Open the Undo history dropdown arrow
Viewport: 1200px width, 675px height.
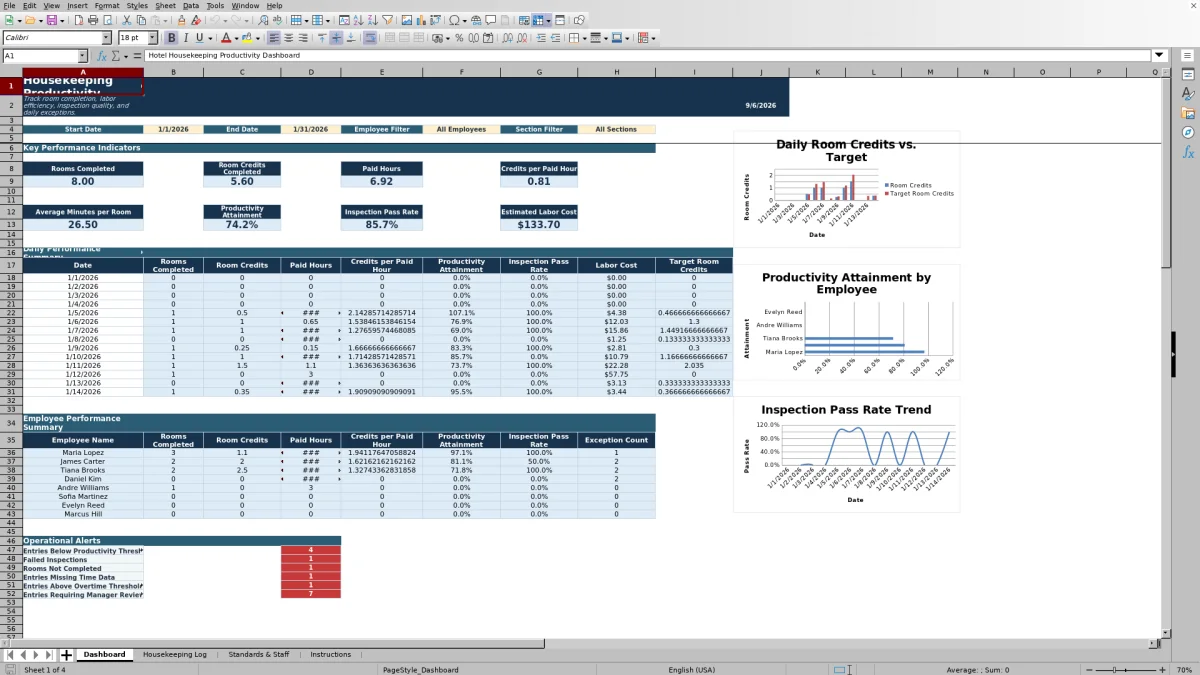(225, 20)
